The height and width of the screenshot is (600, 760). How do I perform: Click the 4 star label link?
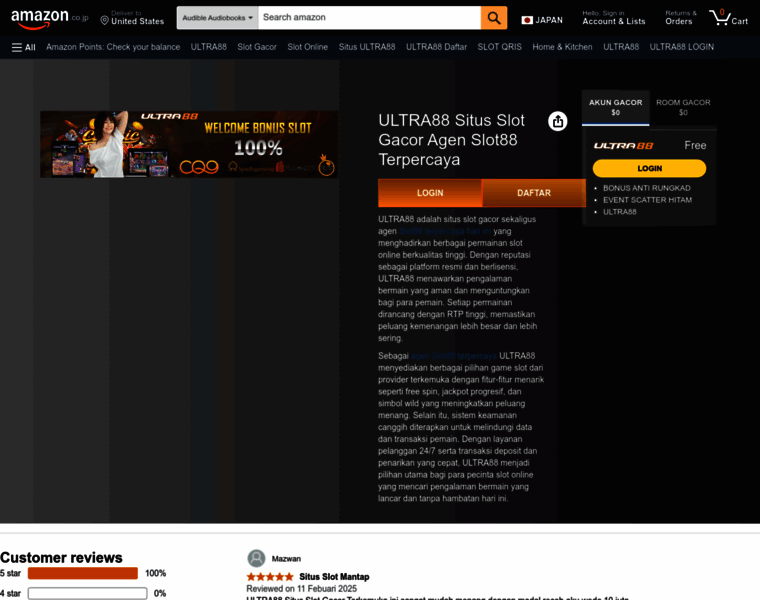pyautogui.click(x=10, y=593)
